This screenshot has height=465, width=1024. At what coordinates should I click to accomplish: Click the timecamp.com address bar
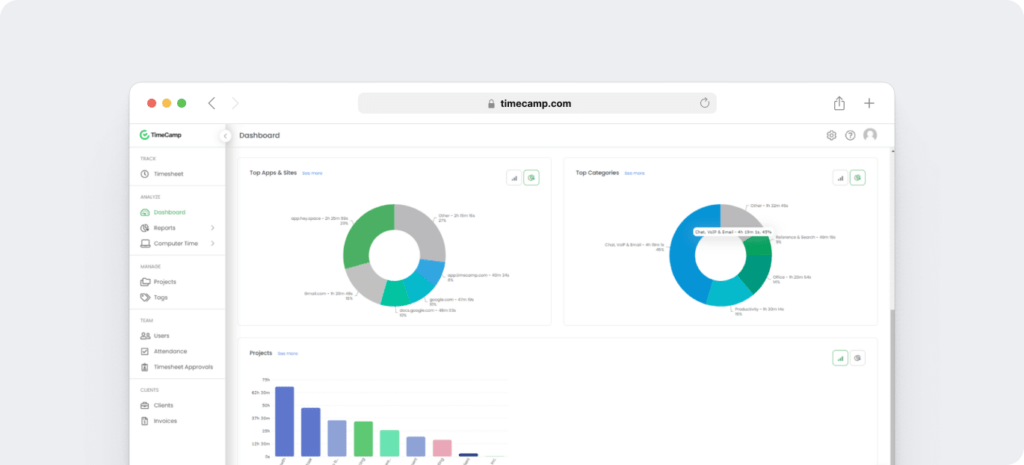point(537,103)
